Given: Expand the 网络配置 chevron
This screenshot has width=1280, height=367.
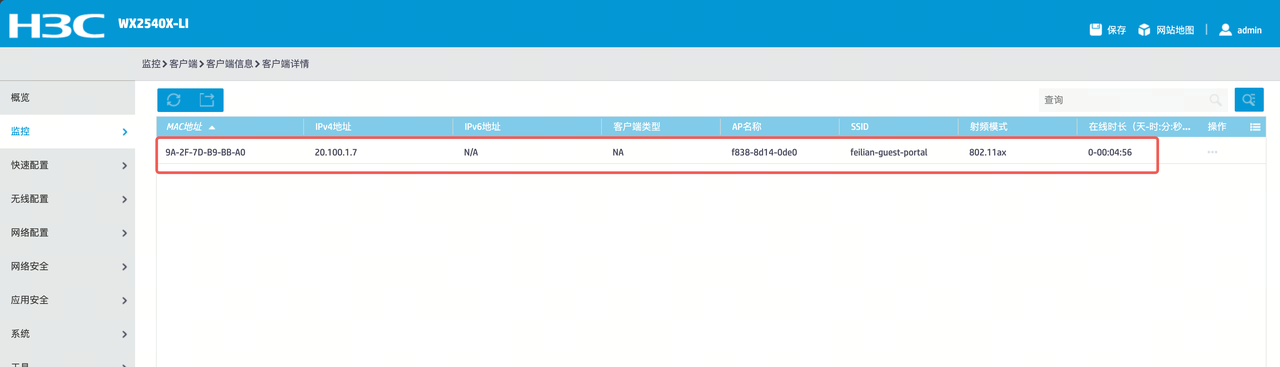Looking at the screenshot, I should point(124,233).
